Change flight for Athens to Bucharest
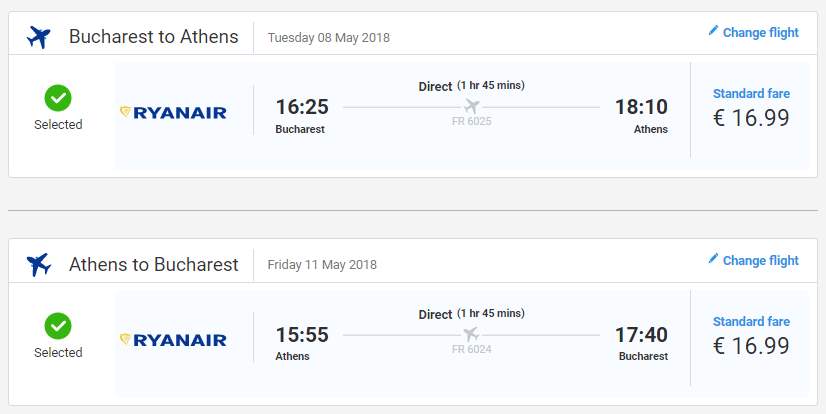826x414 pixels. pos(760,260)
